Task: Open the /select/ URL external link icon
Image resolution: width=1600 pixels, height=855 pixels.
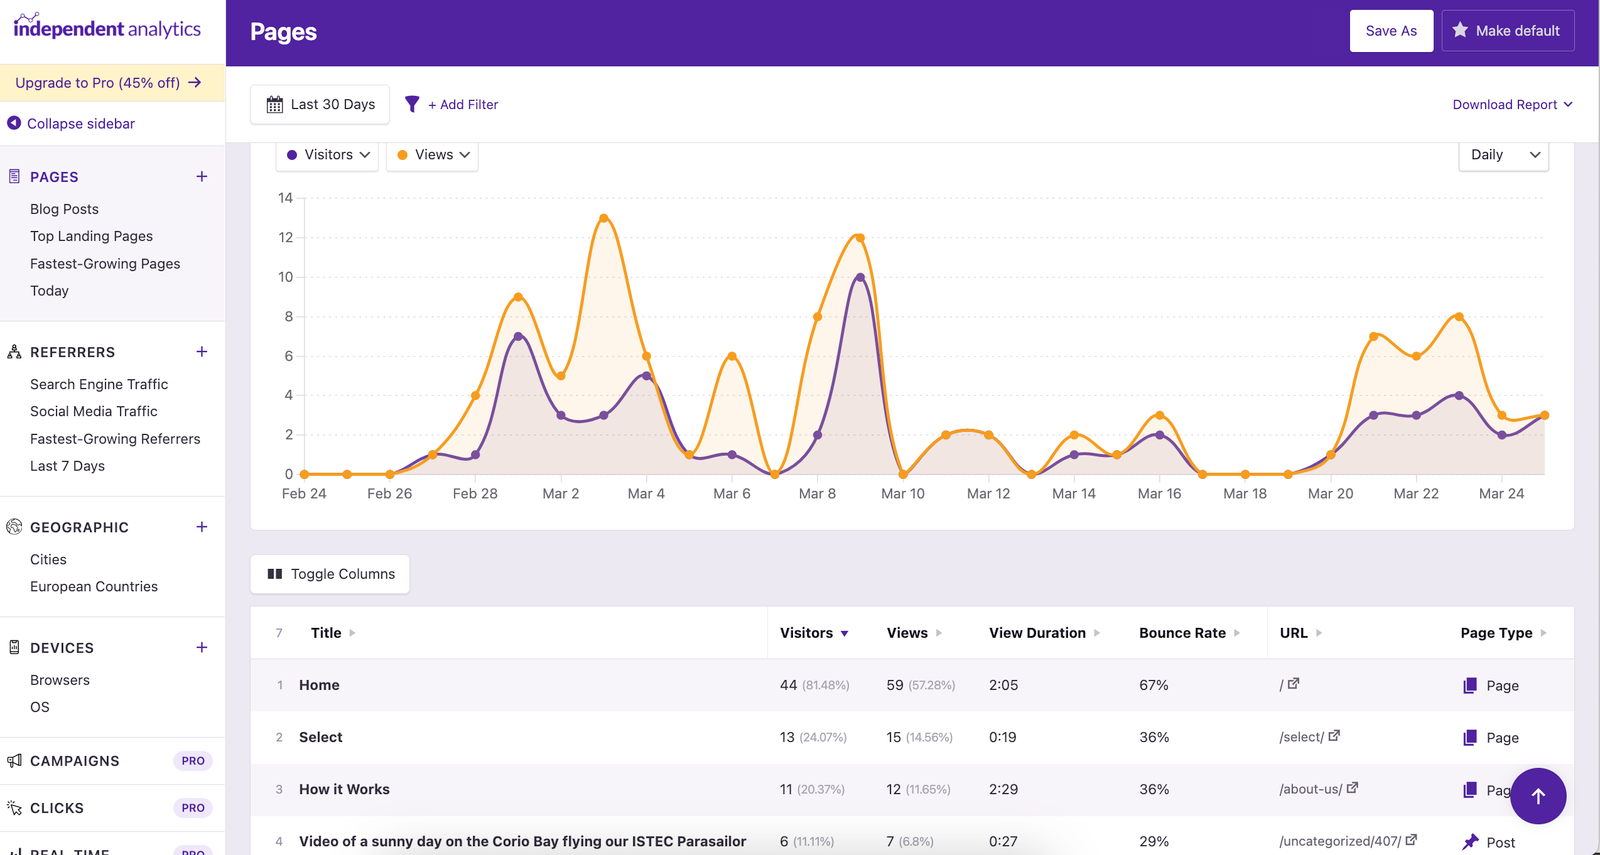Action: [x=1334, y=736]
